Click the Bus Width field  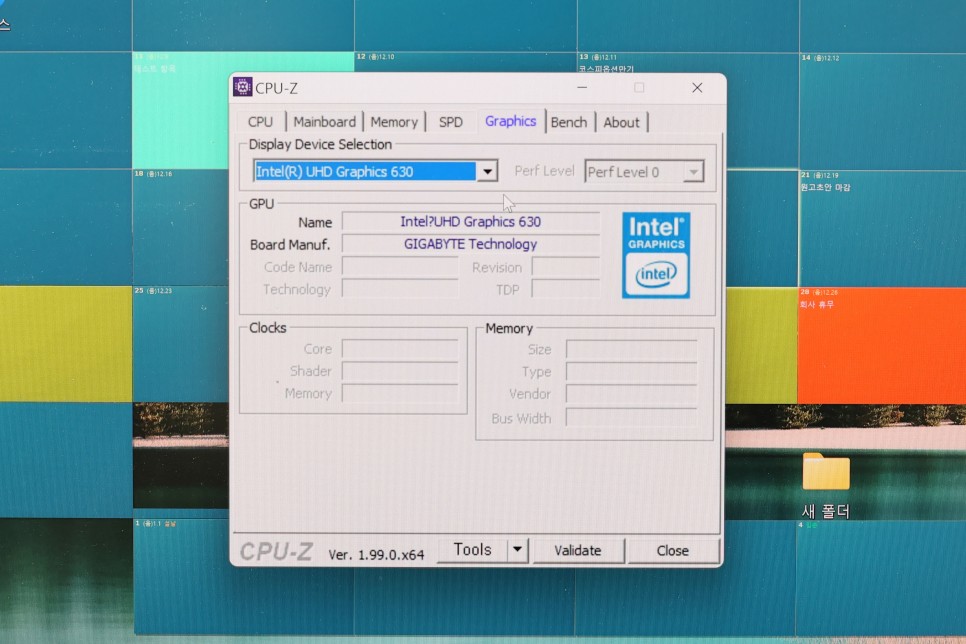tap(632, 418)
